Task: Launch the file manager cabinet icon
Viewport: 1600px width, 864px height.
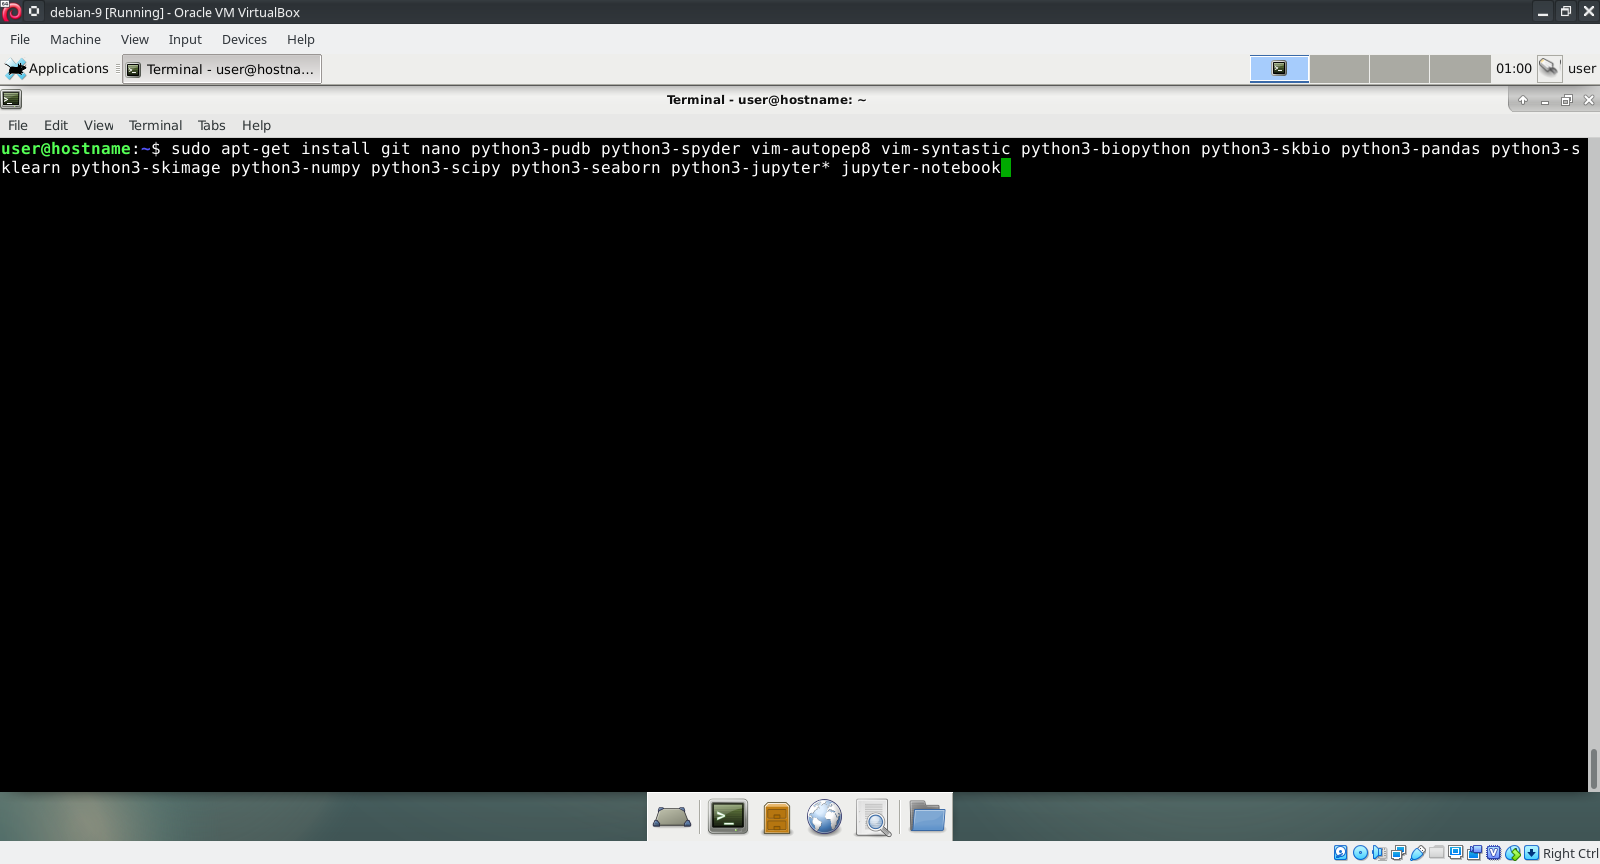Action: coord(776,817)
